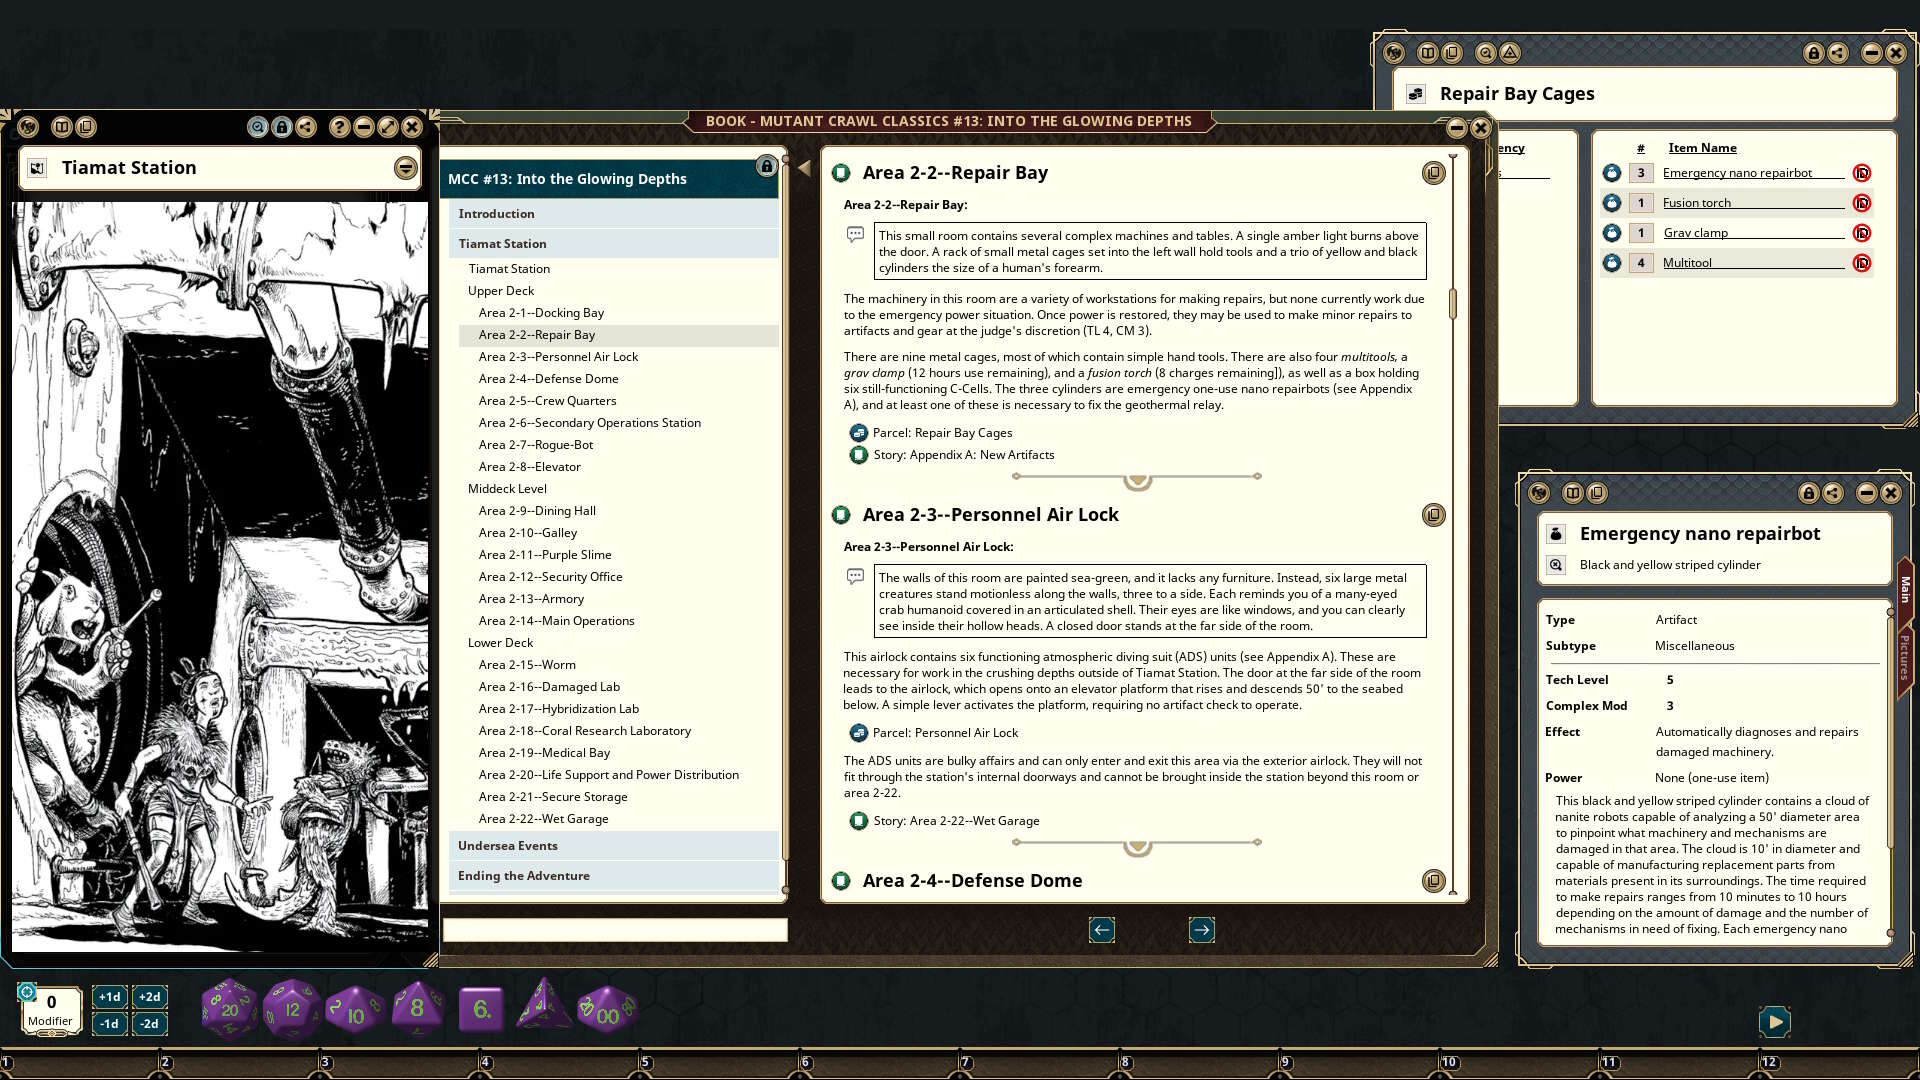Click the help question-mark icon on Tiamat Station window
Screen dimensions: 1920x1080
coord(338,128)
